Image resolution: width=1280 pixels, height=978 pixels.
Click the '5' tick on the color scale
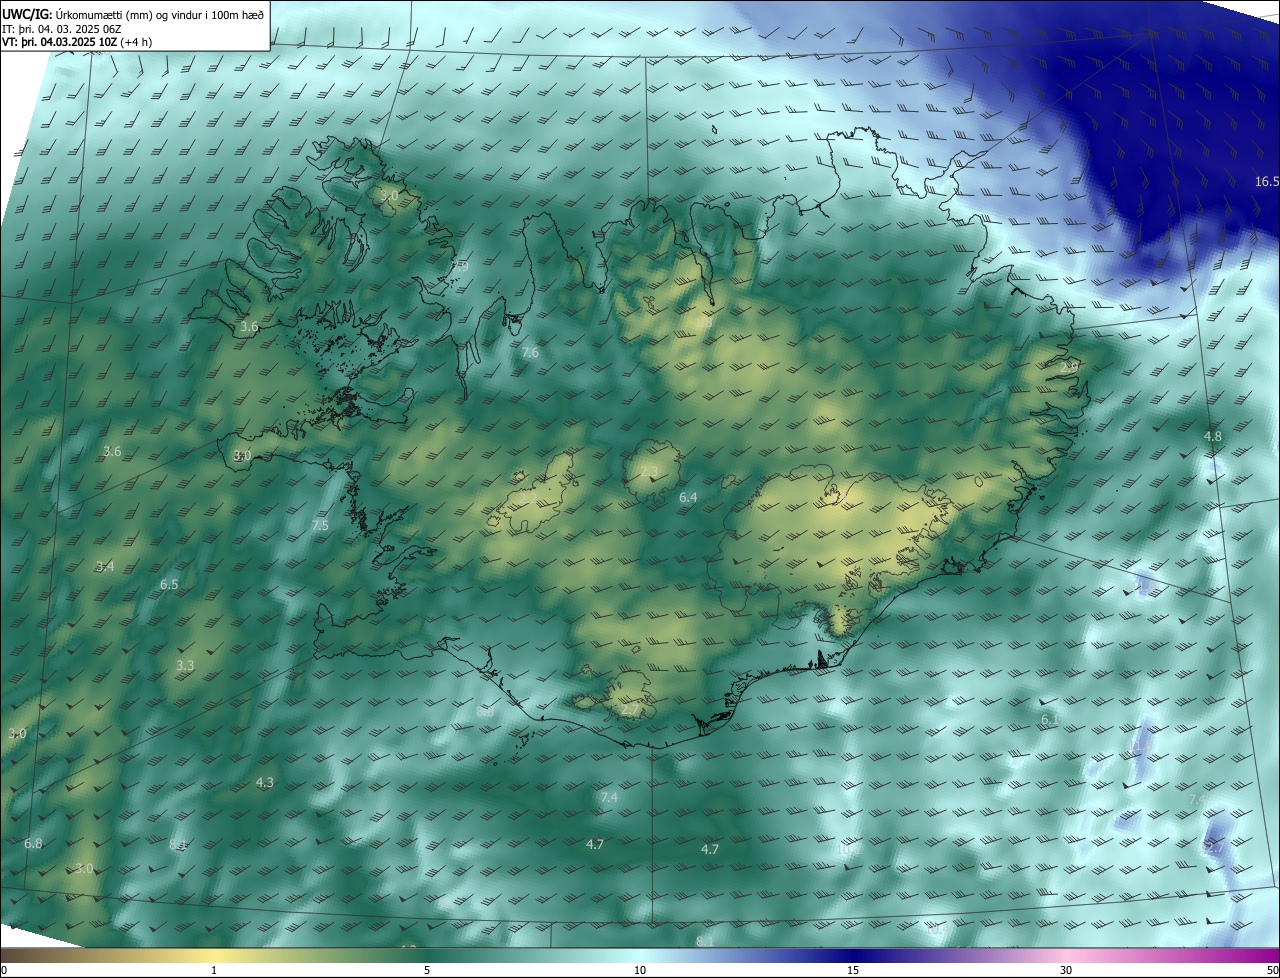(x=427, y=970)
